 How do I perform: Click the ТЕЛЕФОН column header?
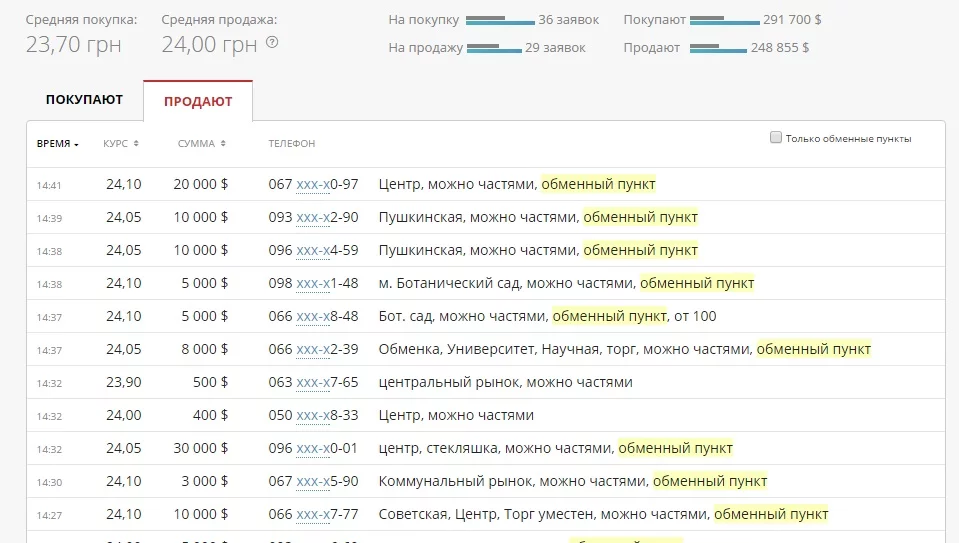pos(292,144)
